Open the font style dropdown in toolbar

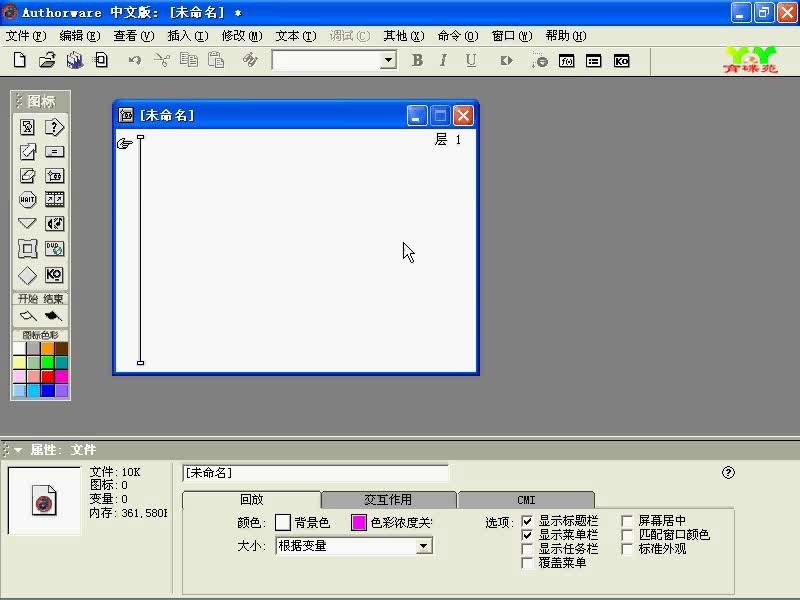click(x=389, y=60)
